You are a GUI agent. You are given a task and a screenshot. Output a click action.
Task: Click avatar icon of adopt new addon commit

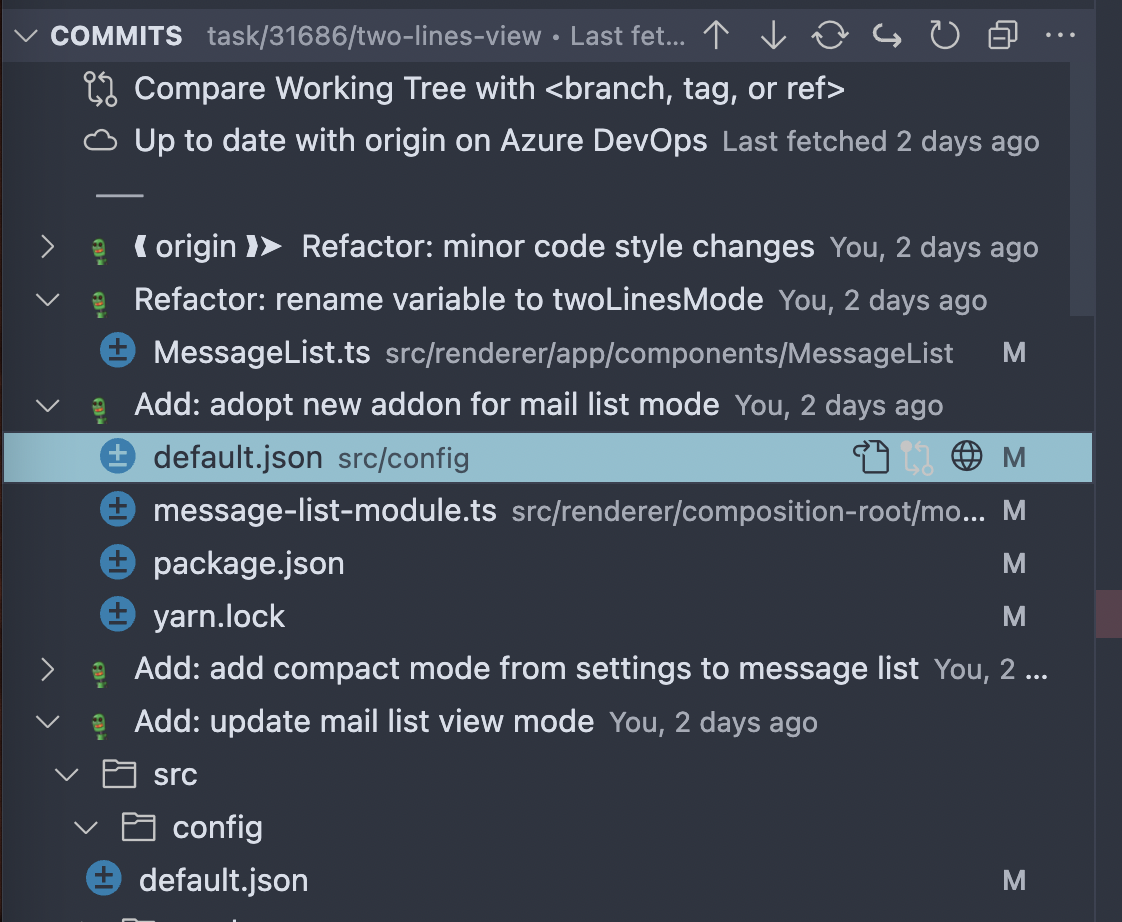point(99,409)
